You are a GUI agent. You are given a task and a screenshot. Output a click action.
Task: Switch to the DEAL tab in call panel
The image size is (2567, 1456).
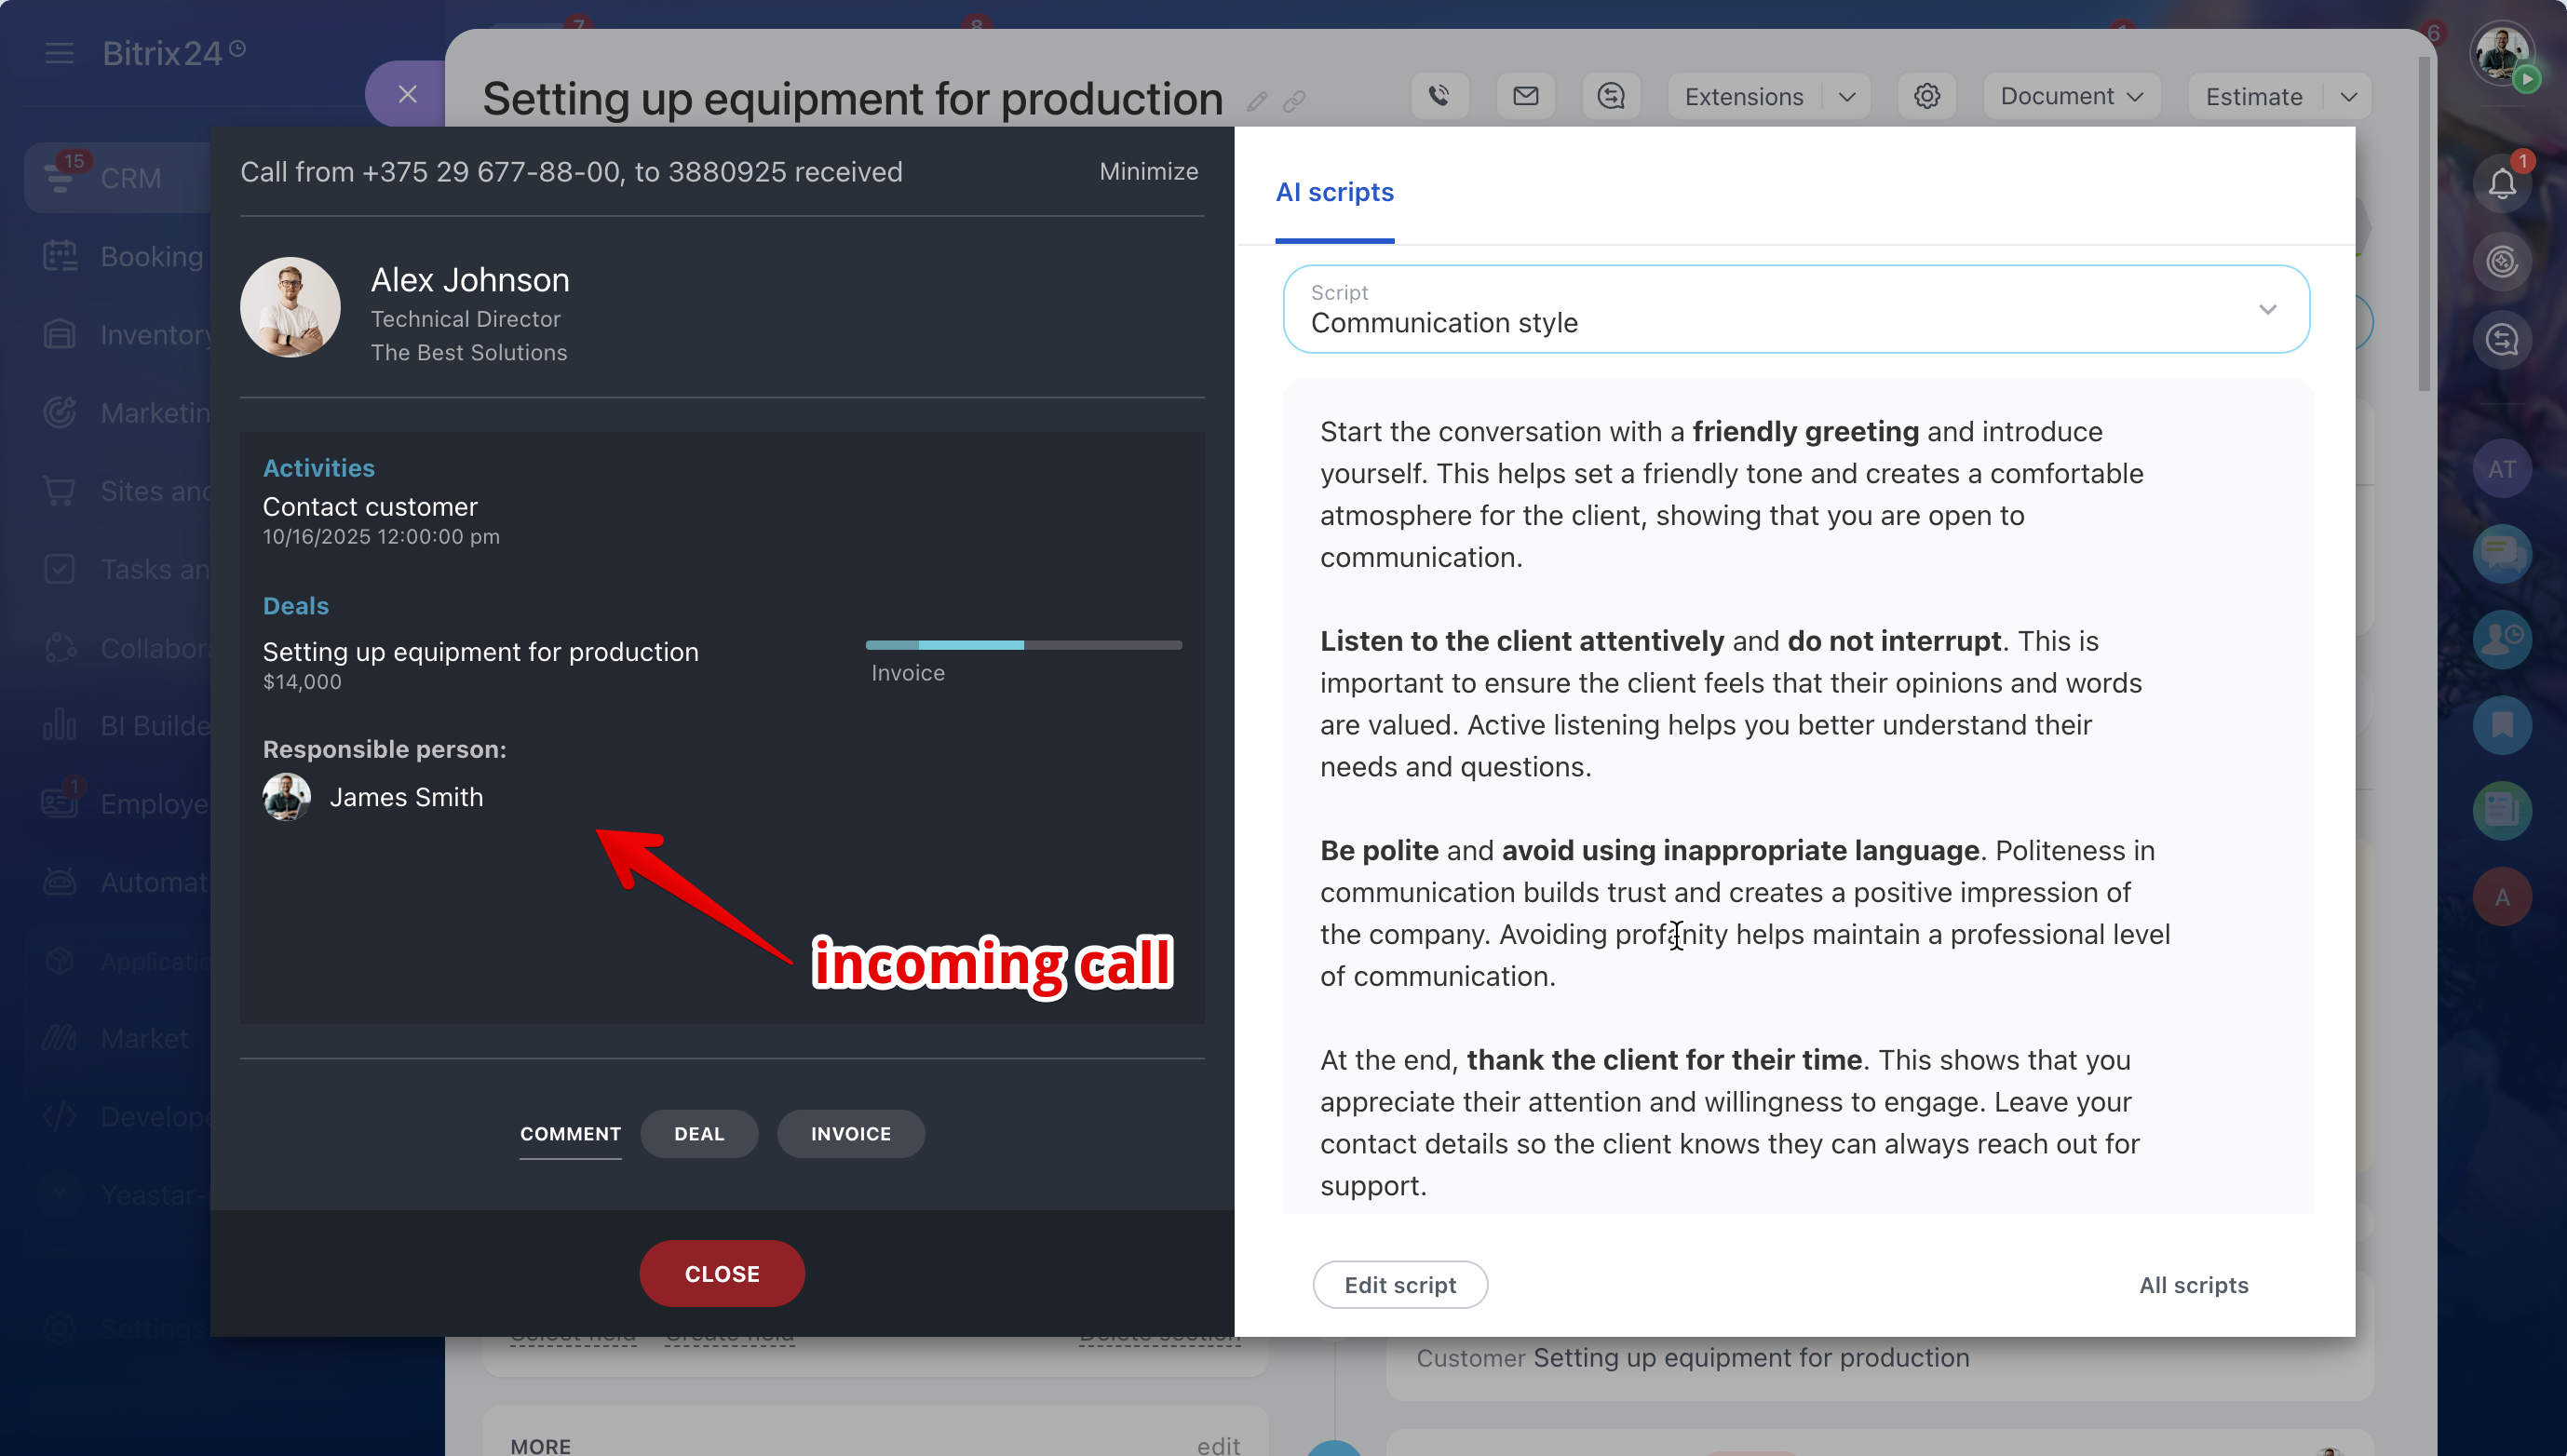[699, 1133]
